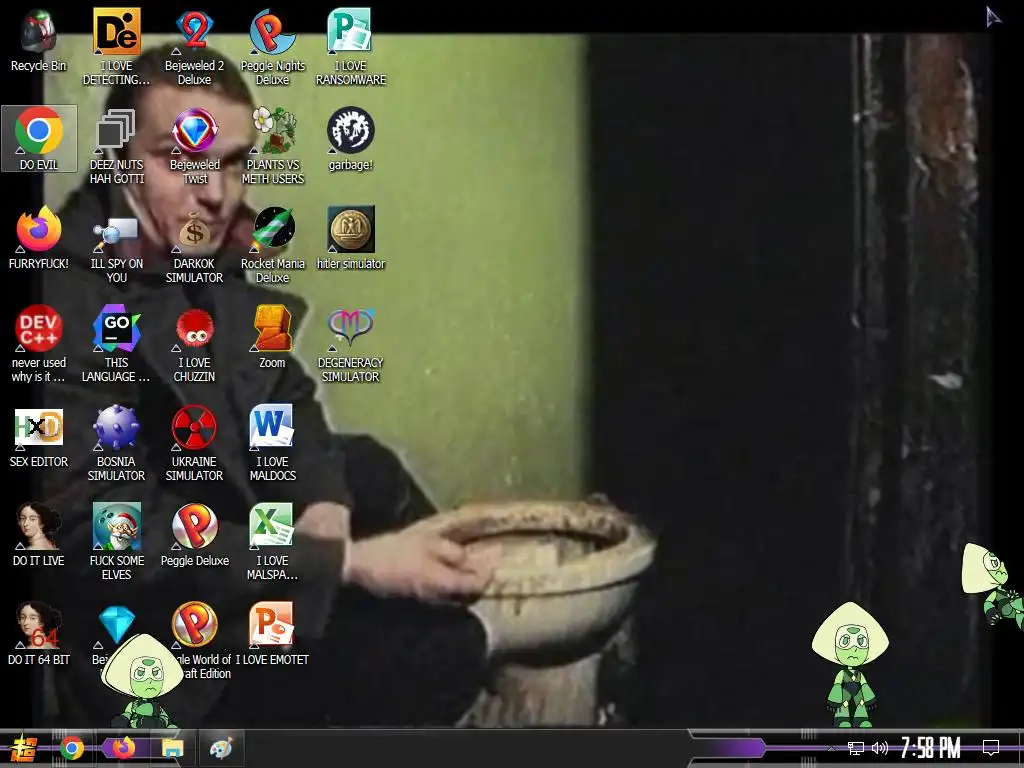Select the 'BOSNIA SIMULATOR' mine icon

116,443
